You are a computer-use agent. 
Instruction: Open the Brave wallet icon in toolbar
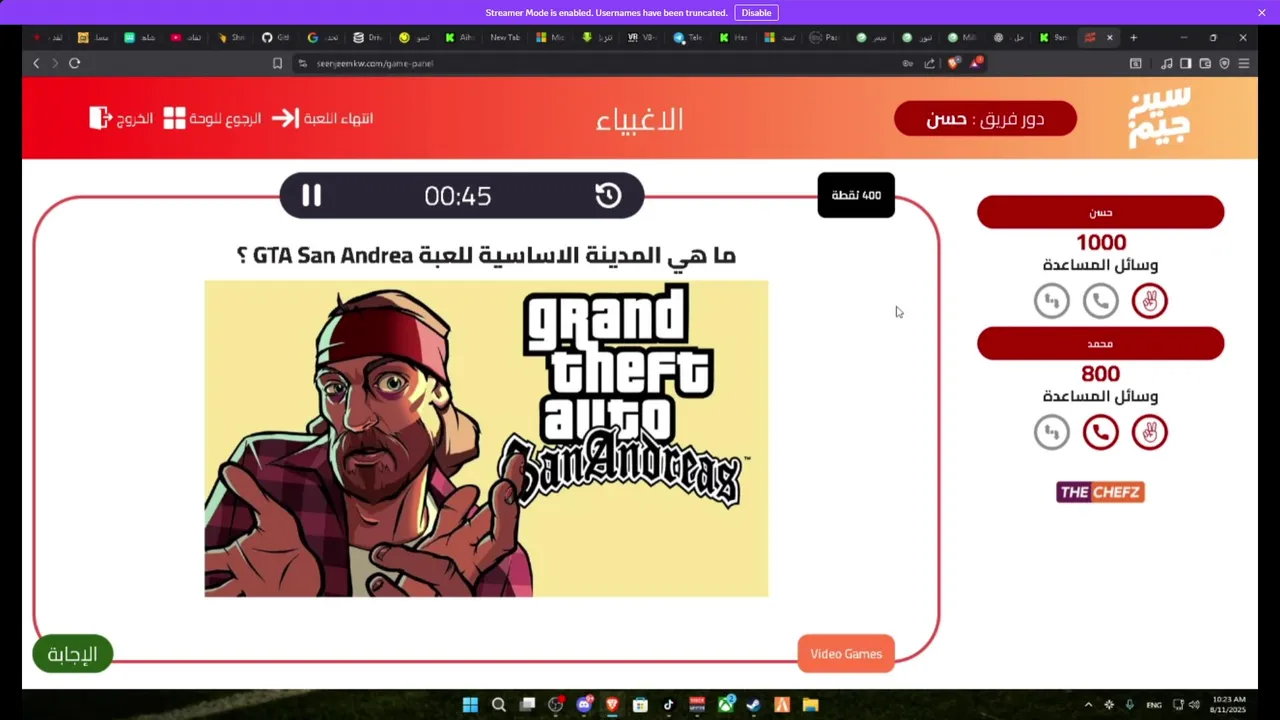(x=1205, y=63)
